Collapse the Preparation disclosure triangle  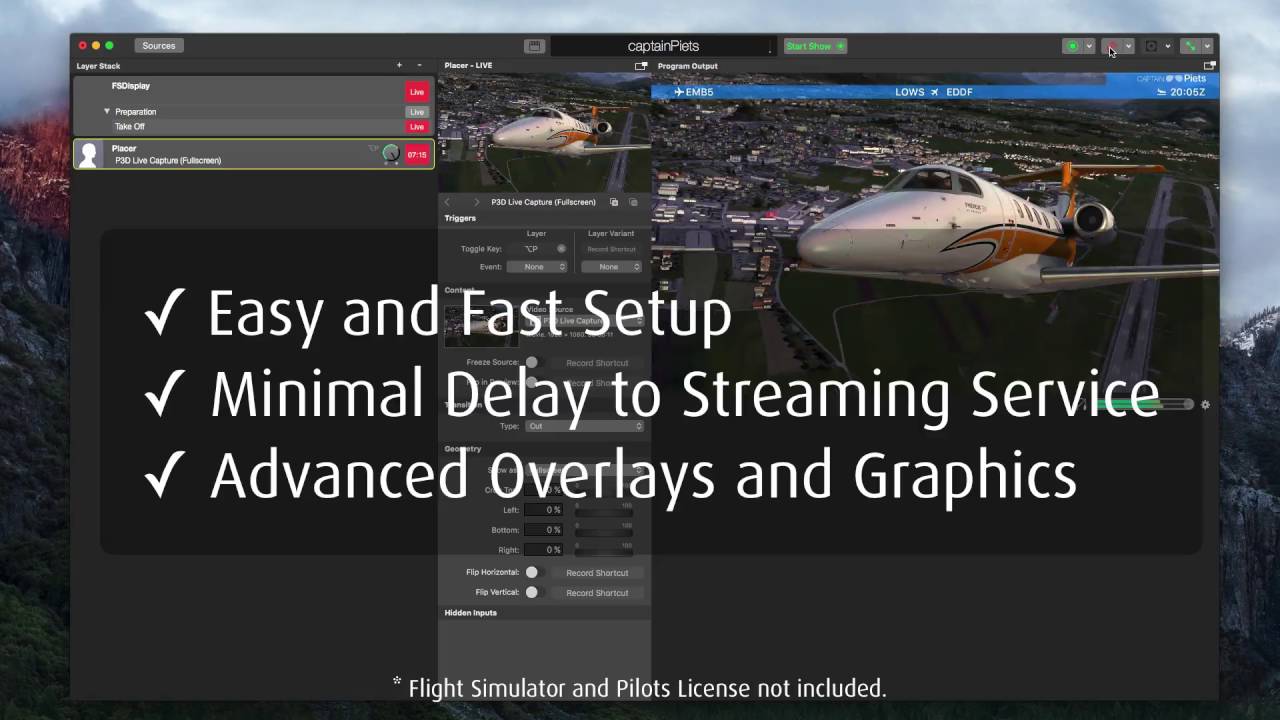coord(107,112)
